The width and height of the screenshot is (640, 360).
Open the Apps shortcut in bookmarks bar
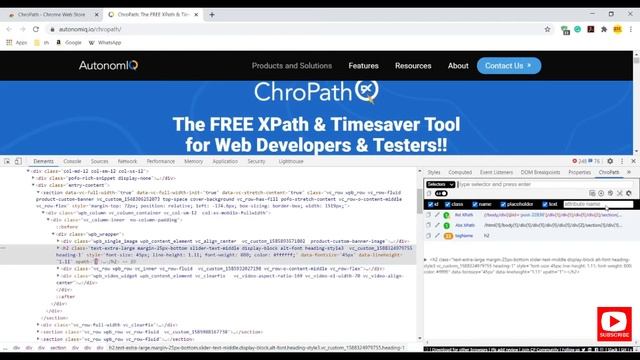[x=17, y=42]
